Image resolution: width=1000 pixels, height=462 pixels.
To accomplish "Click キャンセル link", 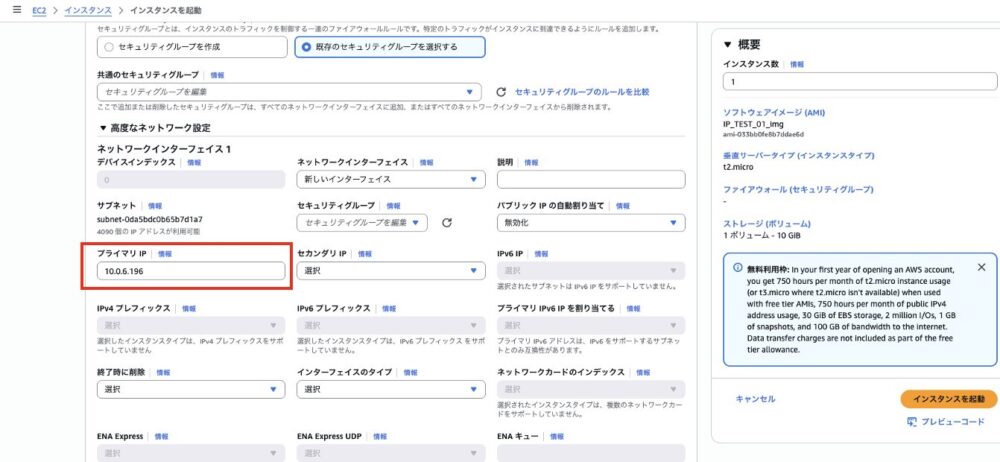I will pyautogui.click(x=755, y=399).
